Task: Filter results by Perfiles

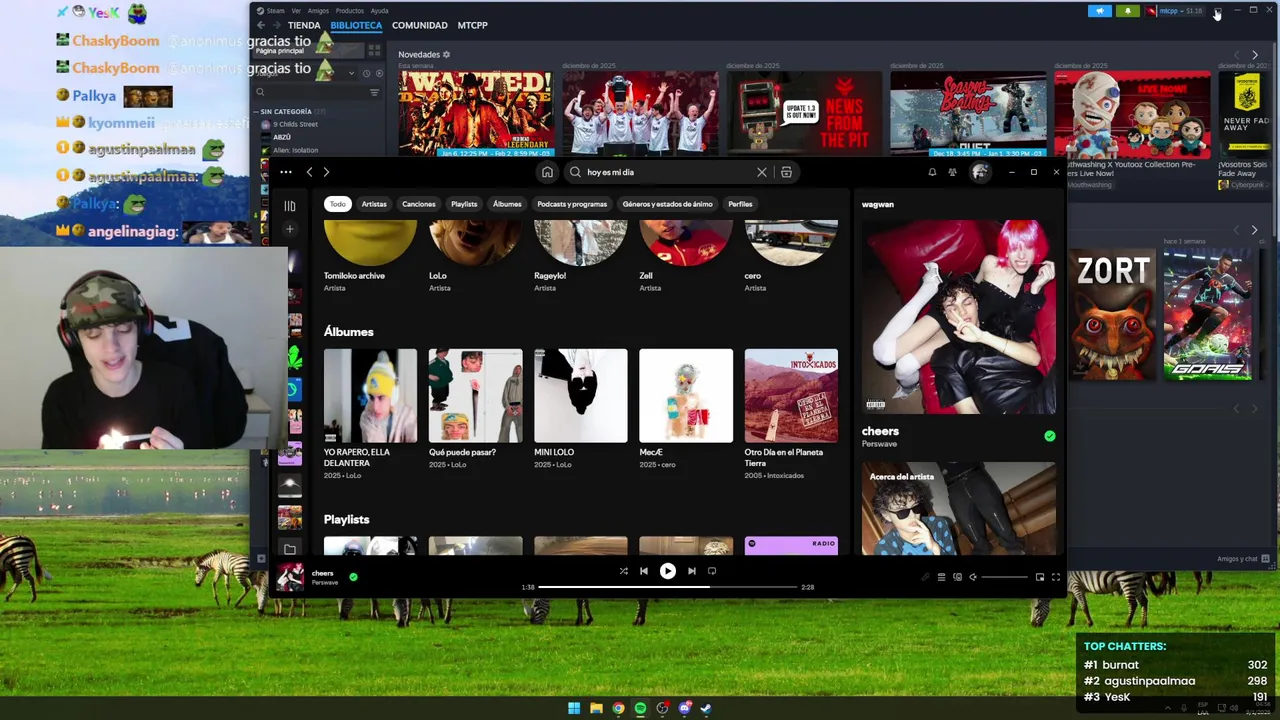Action: coord(740,204)
